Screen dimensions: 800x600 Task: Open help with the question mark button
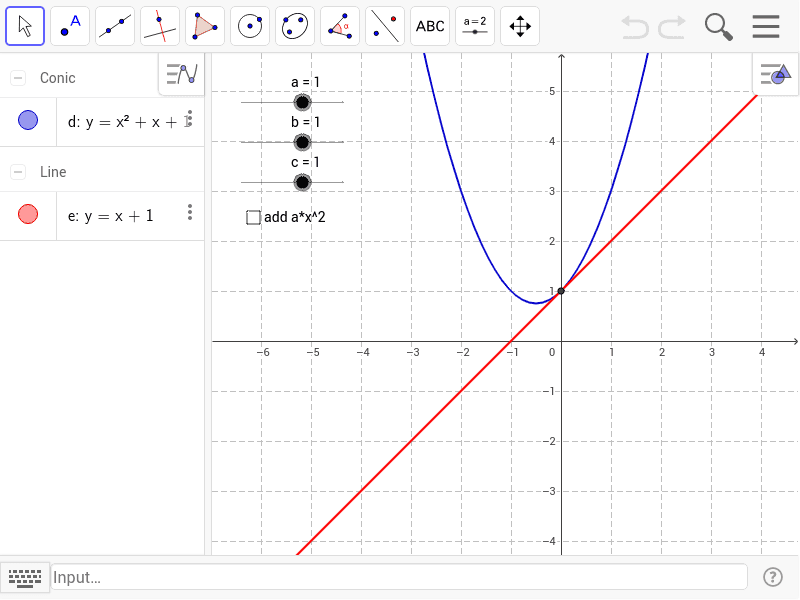coord(773,577)
